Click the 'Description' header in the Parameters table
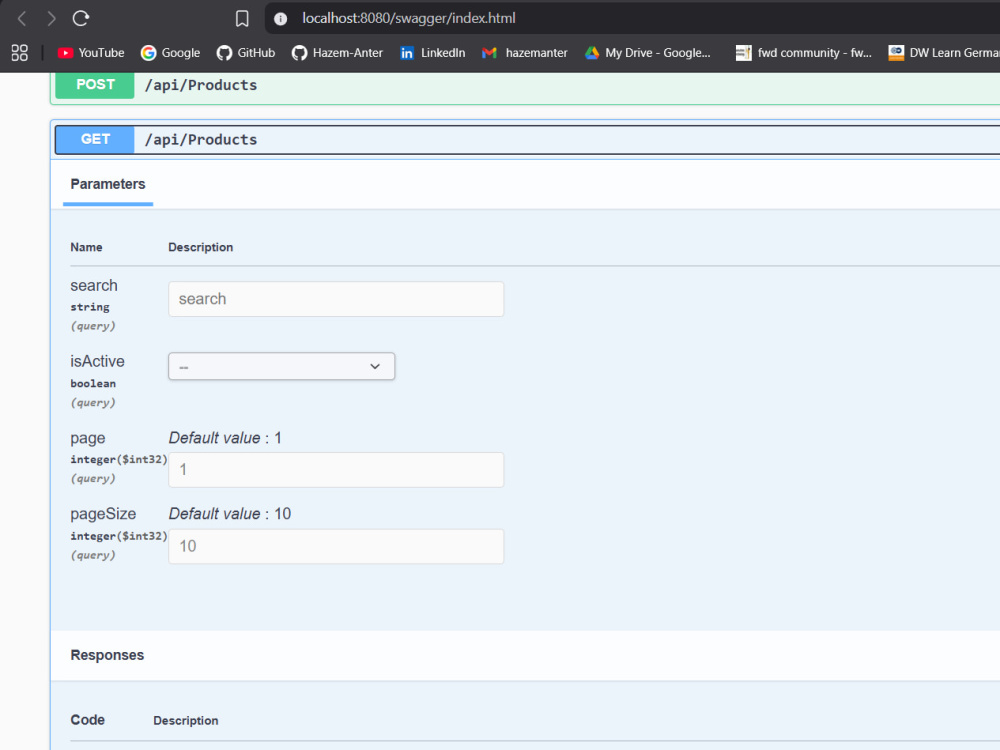 (x=200, y=247)
